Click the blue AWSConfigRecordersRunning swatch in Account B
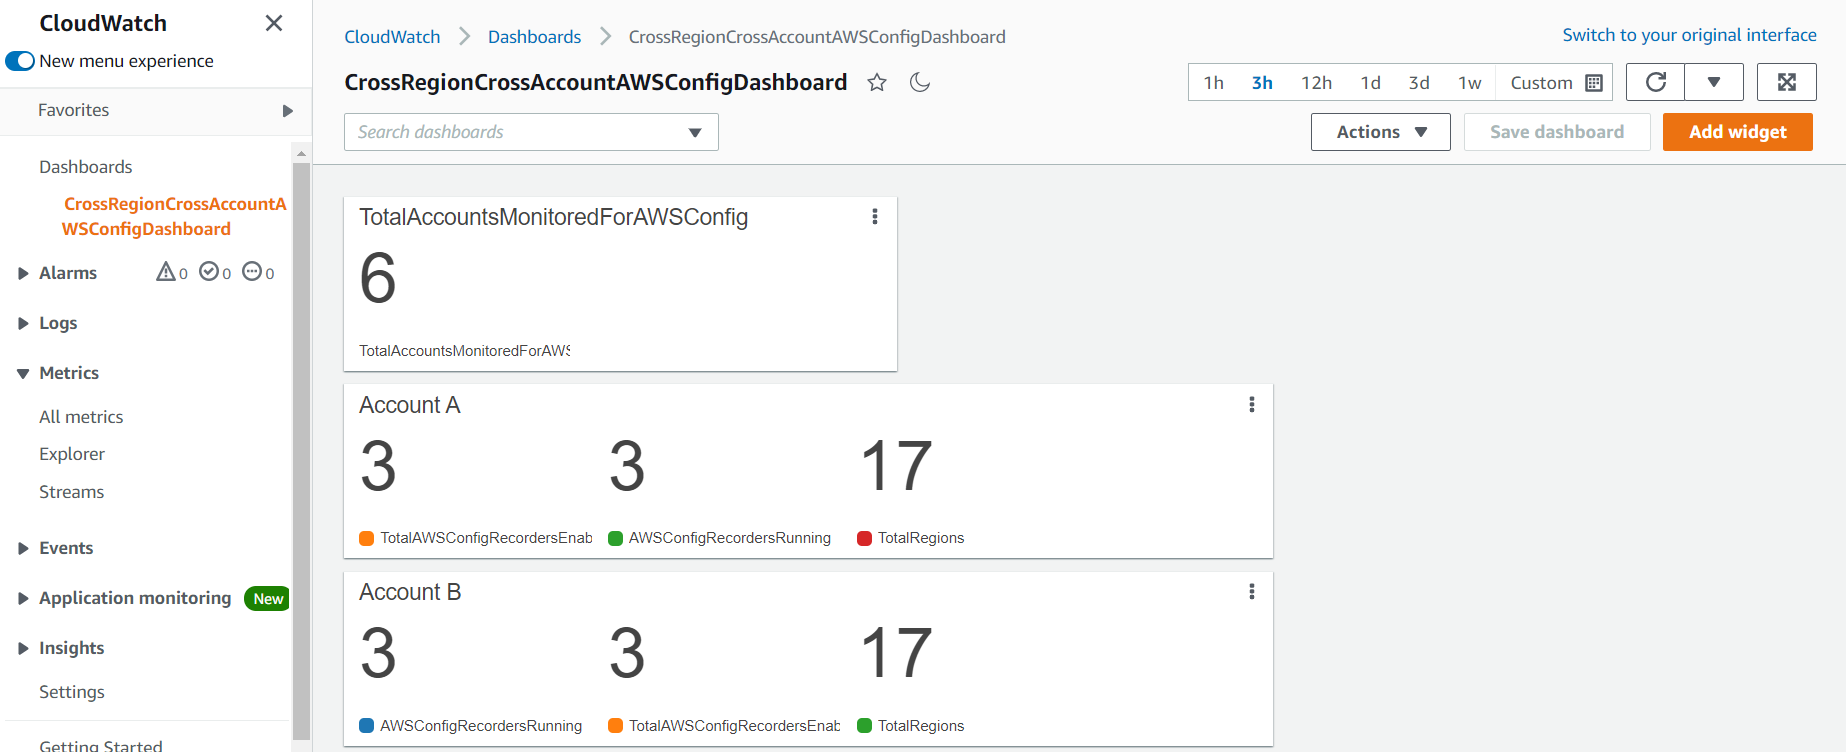 point(367,726)
